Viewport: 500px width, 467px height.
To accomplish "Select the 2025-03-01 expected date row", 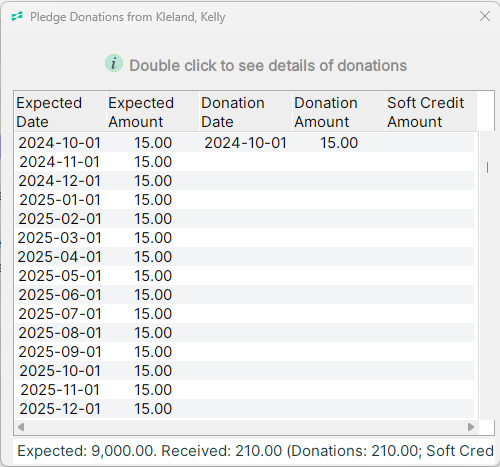I will pyautogui.click(x=244, y=238).
